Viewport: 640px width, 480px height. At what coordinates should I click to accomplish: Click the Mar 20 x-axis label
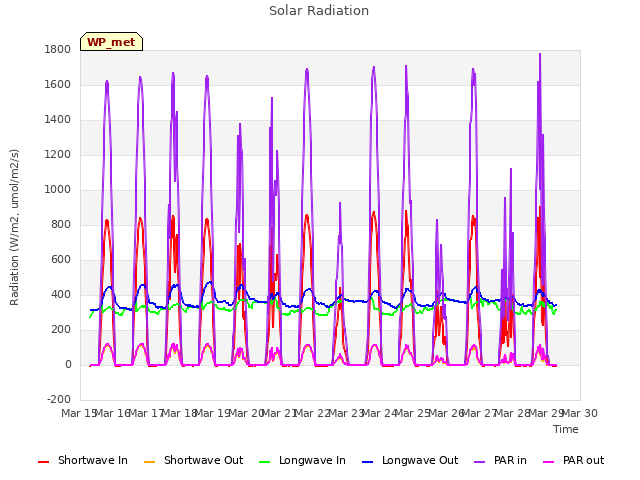[x=246, y=413]
